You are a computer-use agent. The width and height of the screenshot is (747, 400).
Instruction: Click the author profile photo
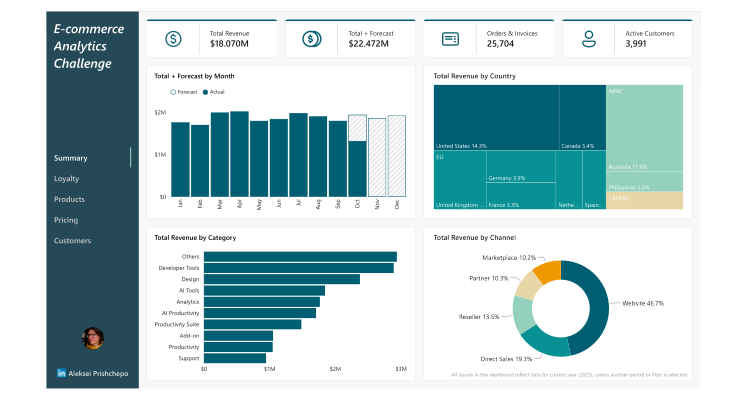click(x=92, y=338)
